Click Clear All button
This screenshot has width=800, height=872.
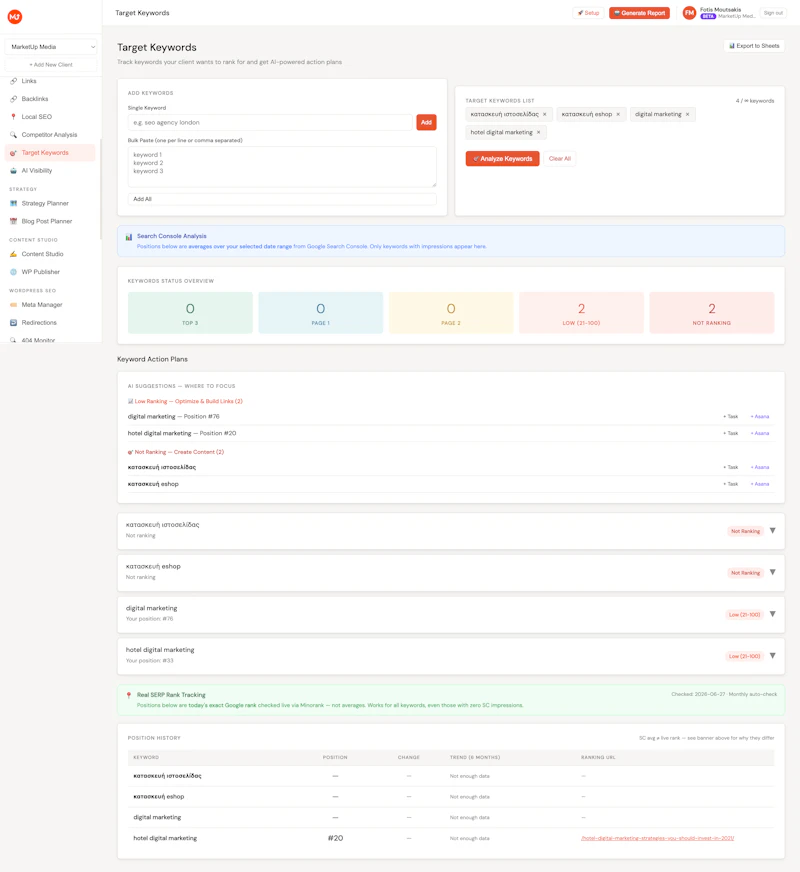(x=560, y=159)
